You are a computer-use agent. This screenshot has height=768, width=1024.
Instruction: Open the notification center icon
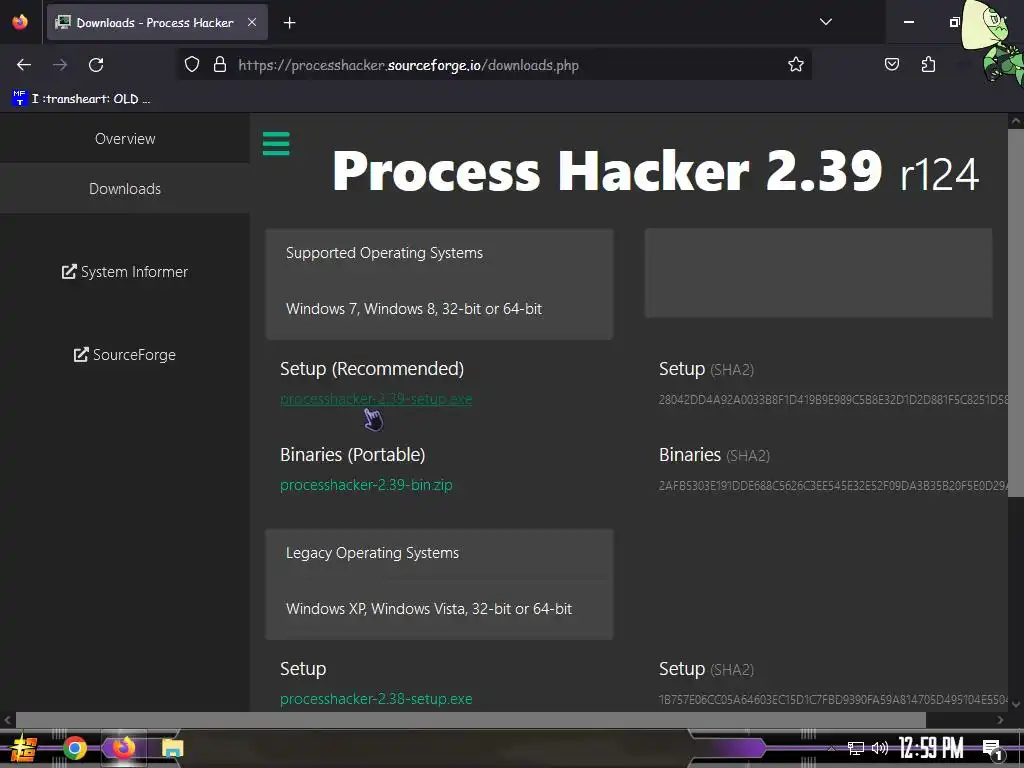coord(992,749)
